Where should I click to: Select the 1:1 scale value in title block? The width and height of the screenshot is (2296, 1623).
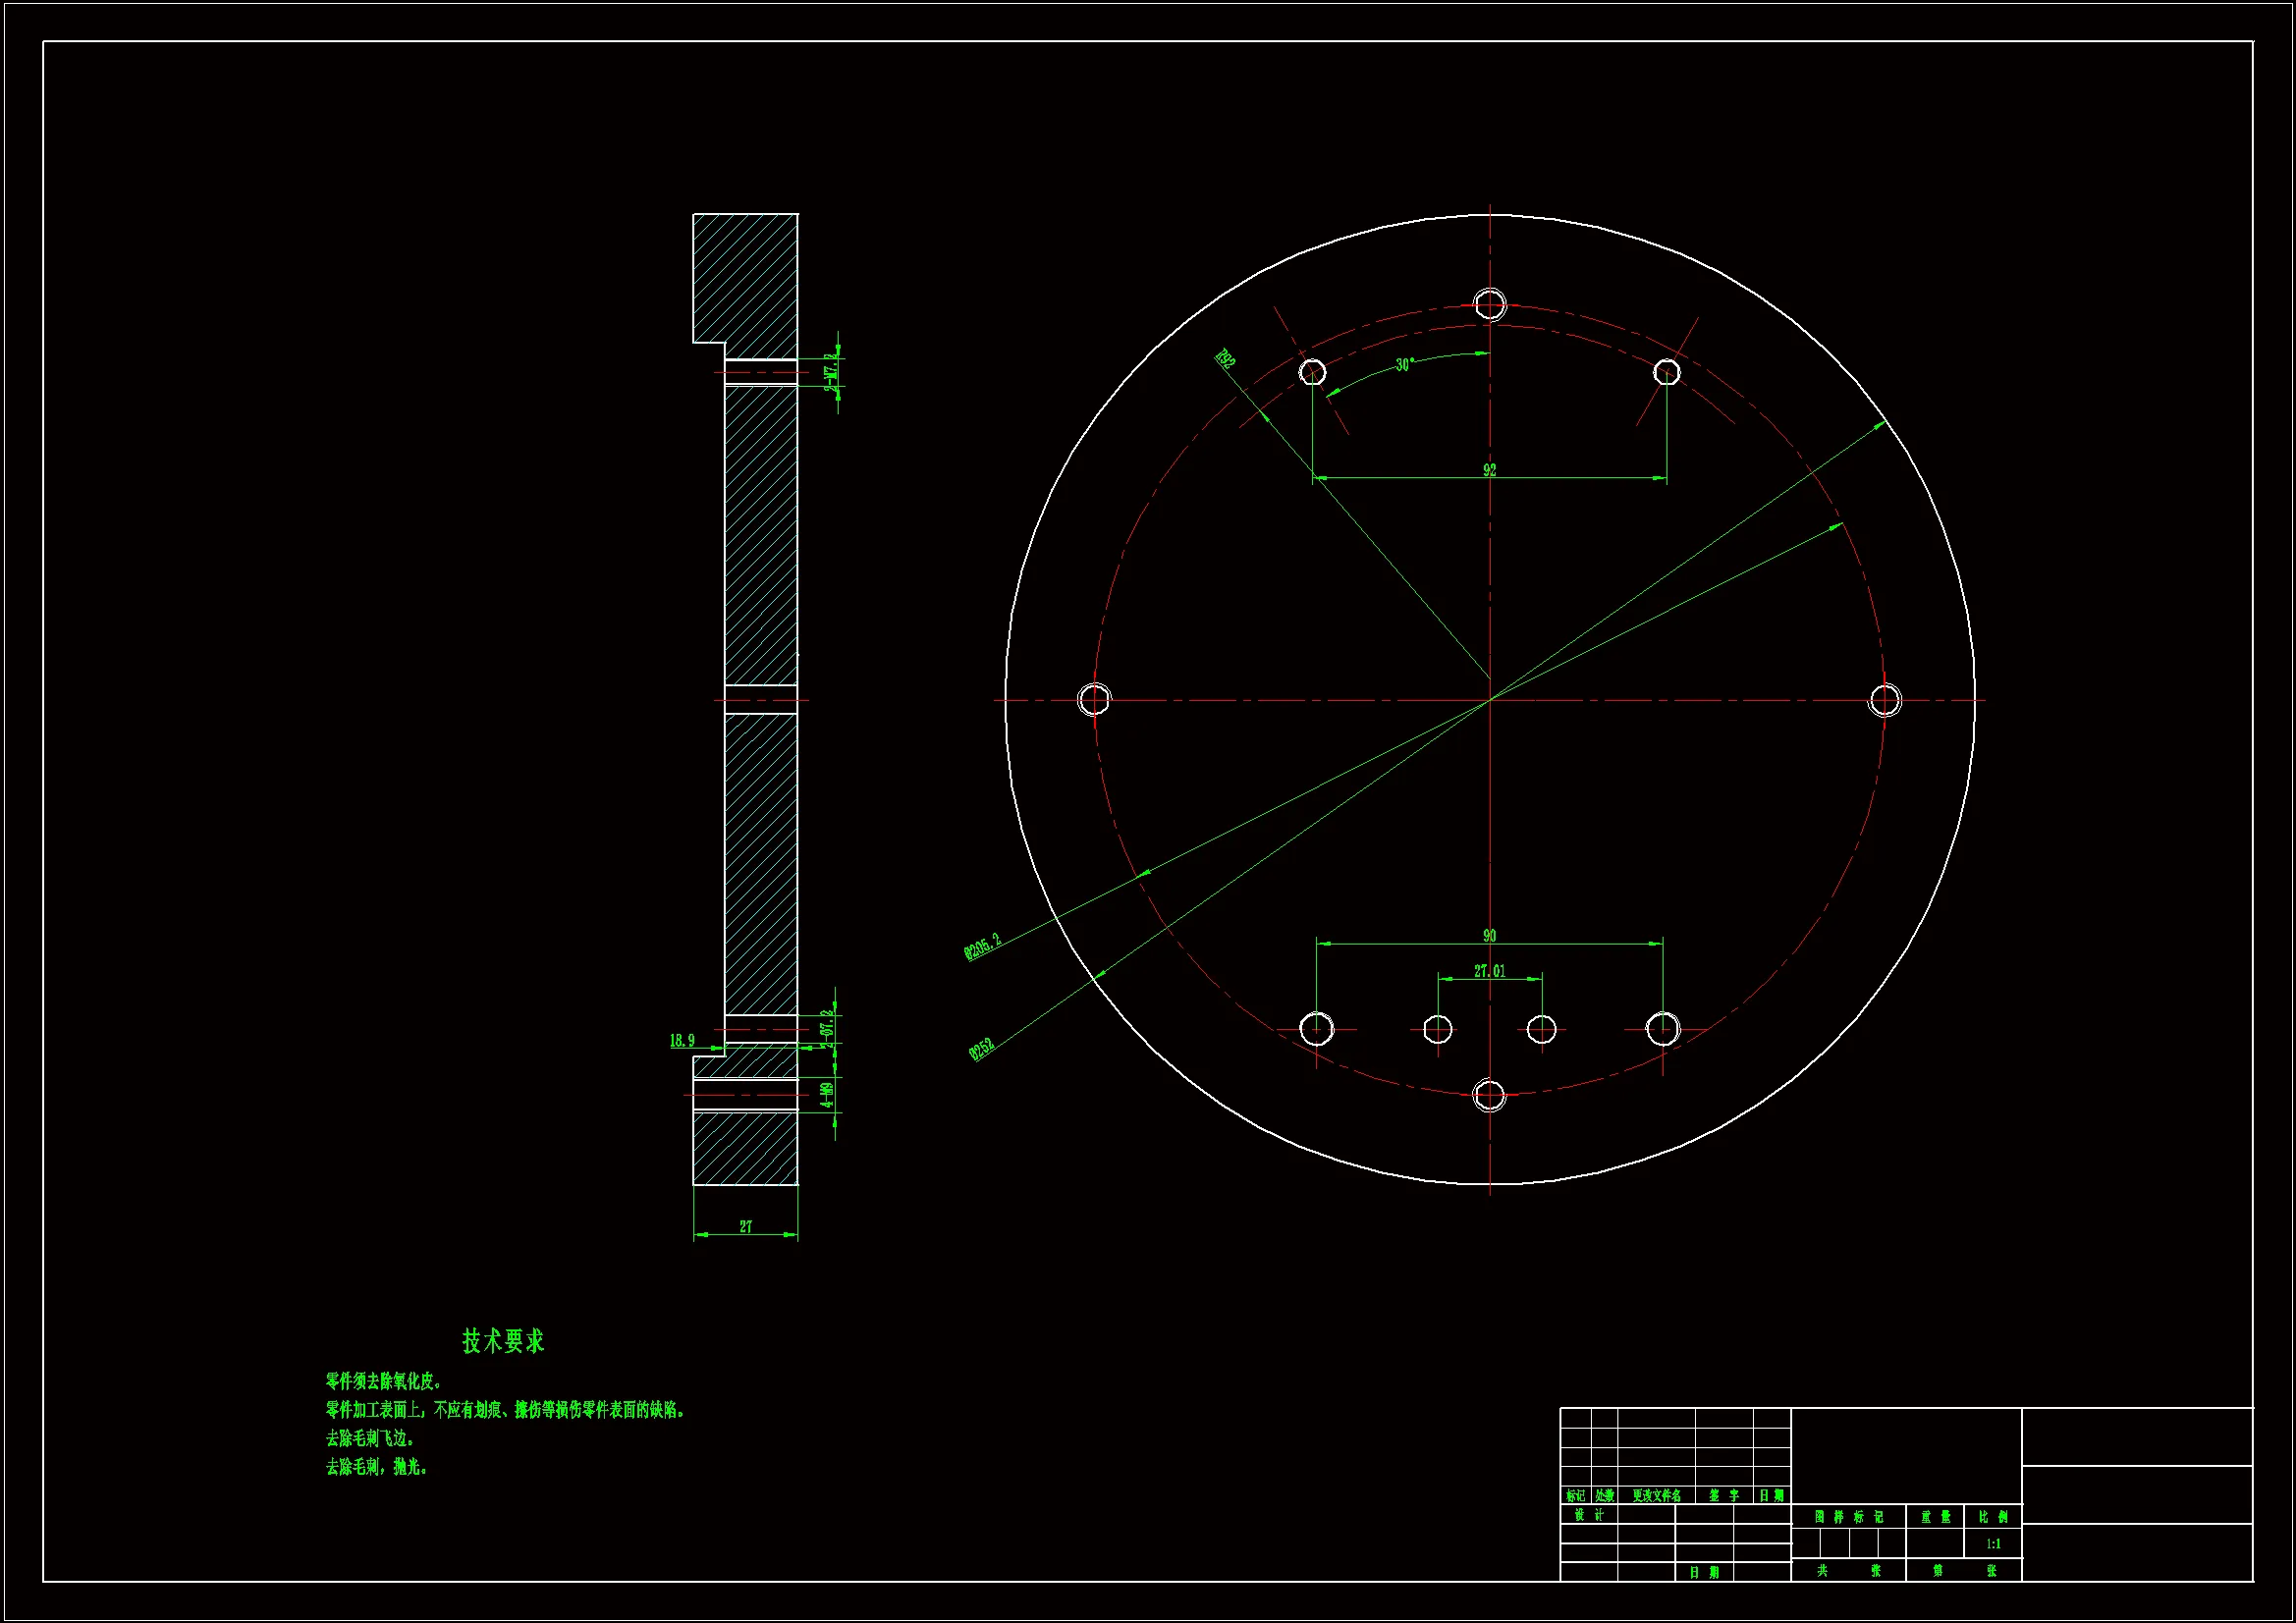(x=1993, y=1544)
